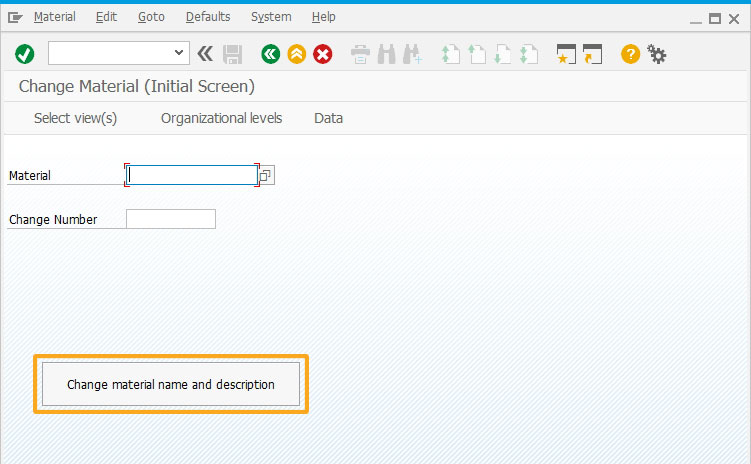Click the Create New Session icon
The width and height of the screenshot is (751, 464).
tap(566, 54)
